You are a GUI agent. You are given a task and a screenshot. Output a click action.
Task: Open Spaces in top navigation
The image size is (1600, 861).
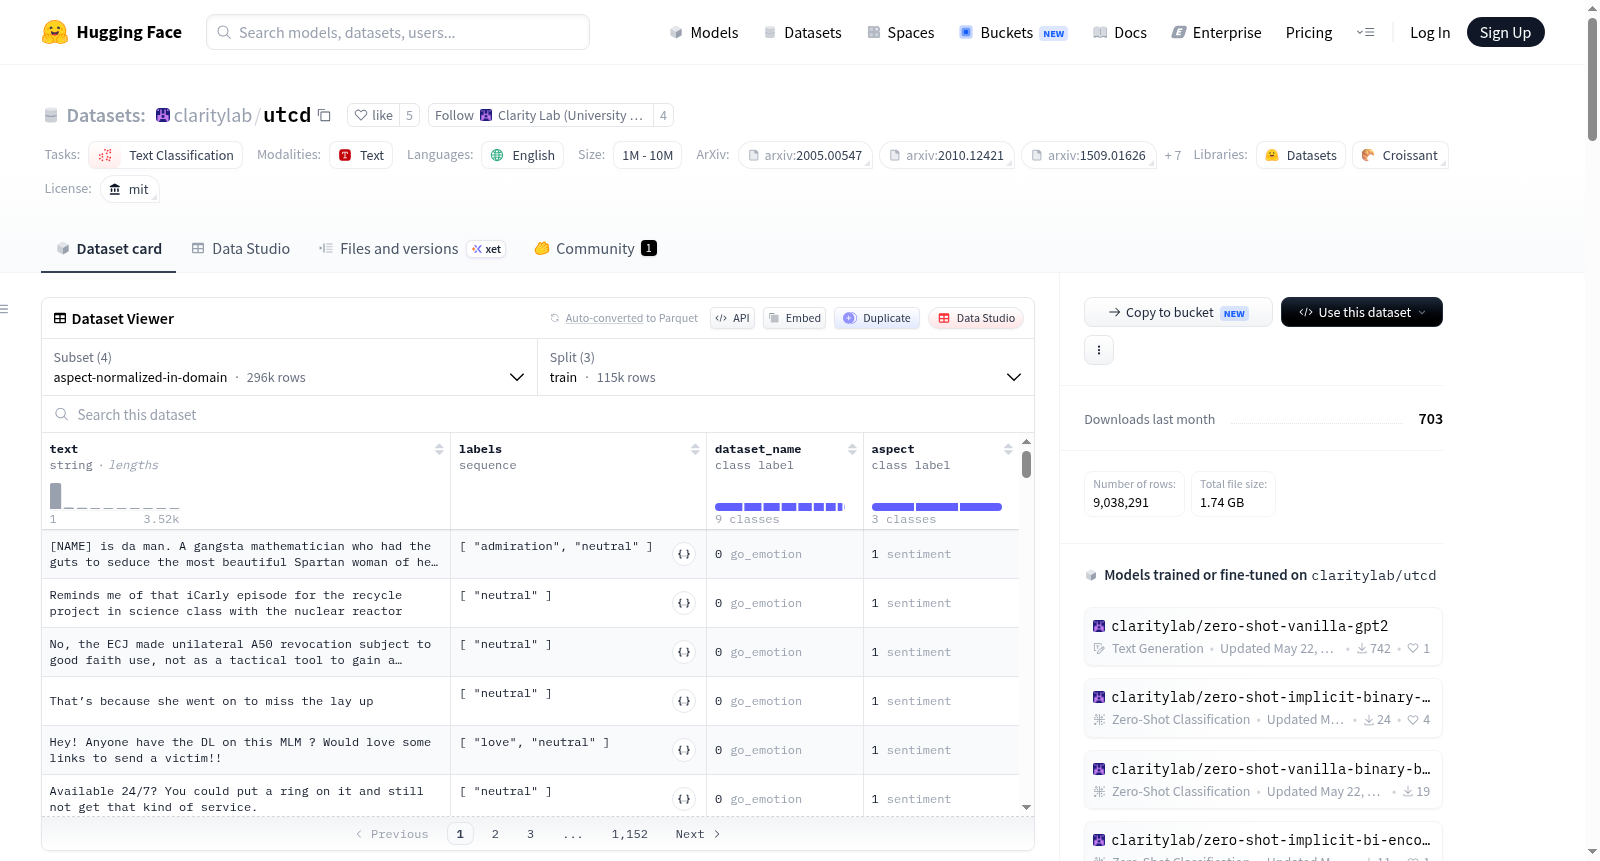pos(901,32)
